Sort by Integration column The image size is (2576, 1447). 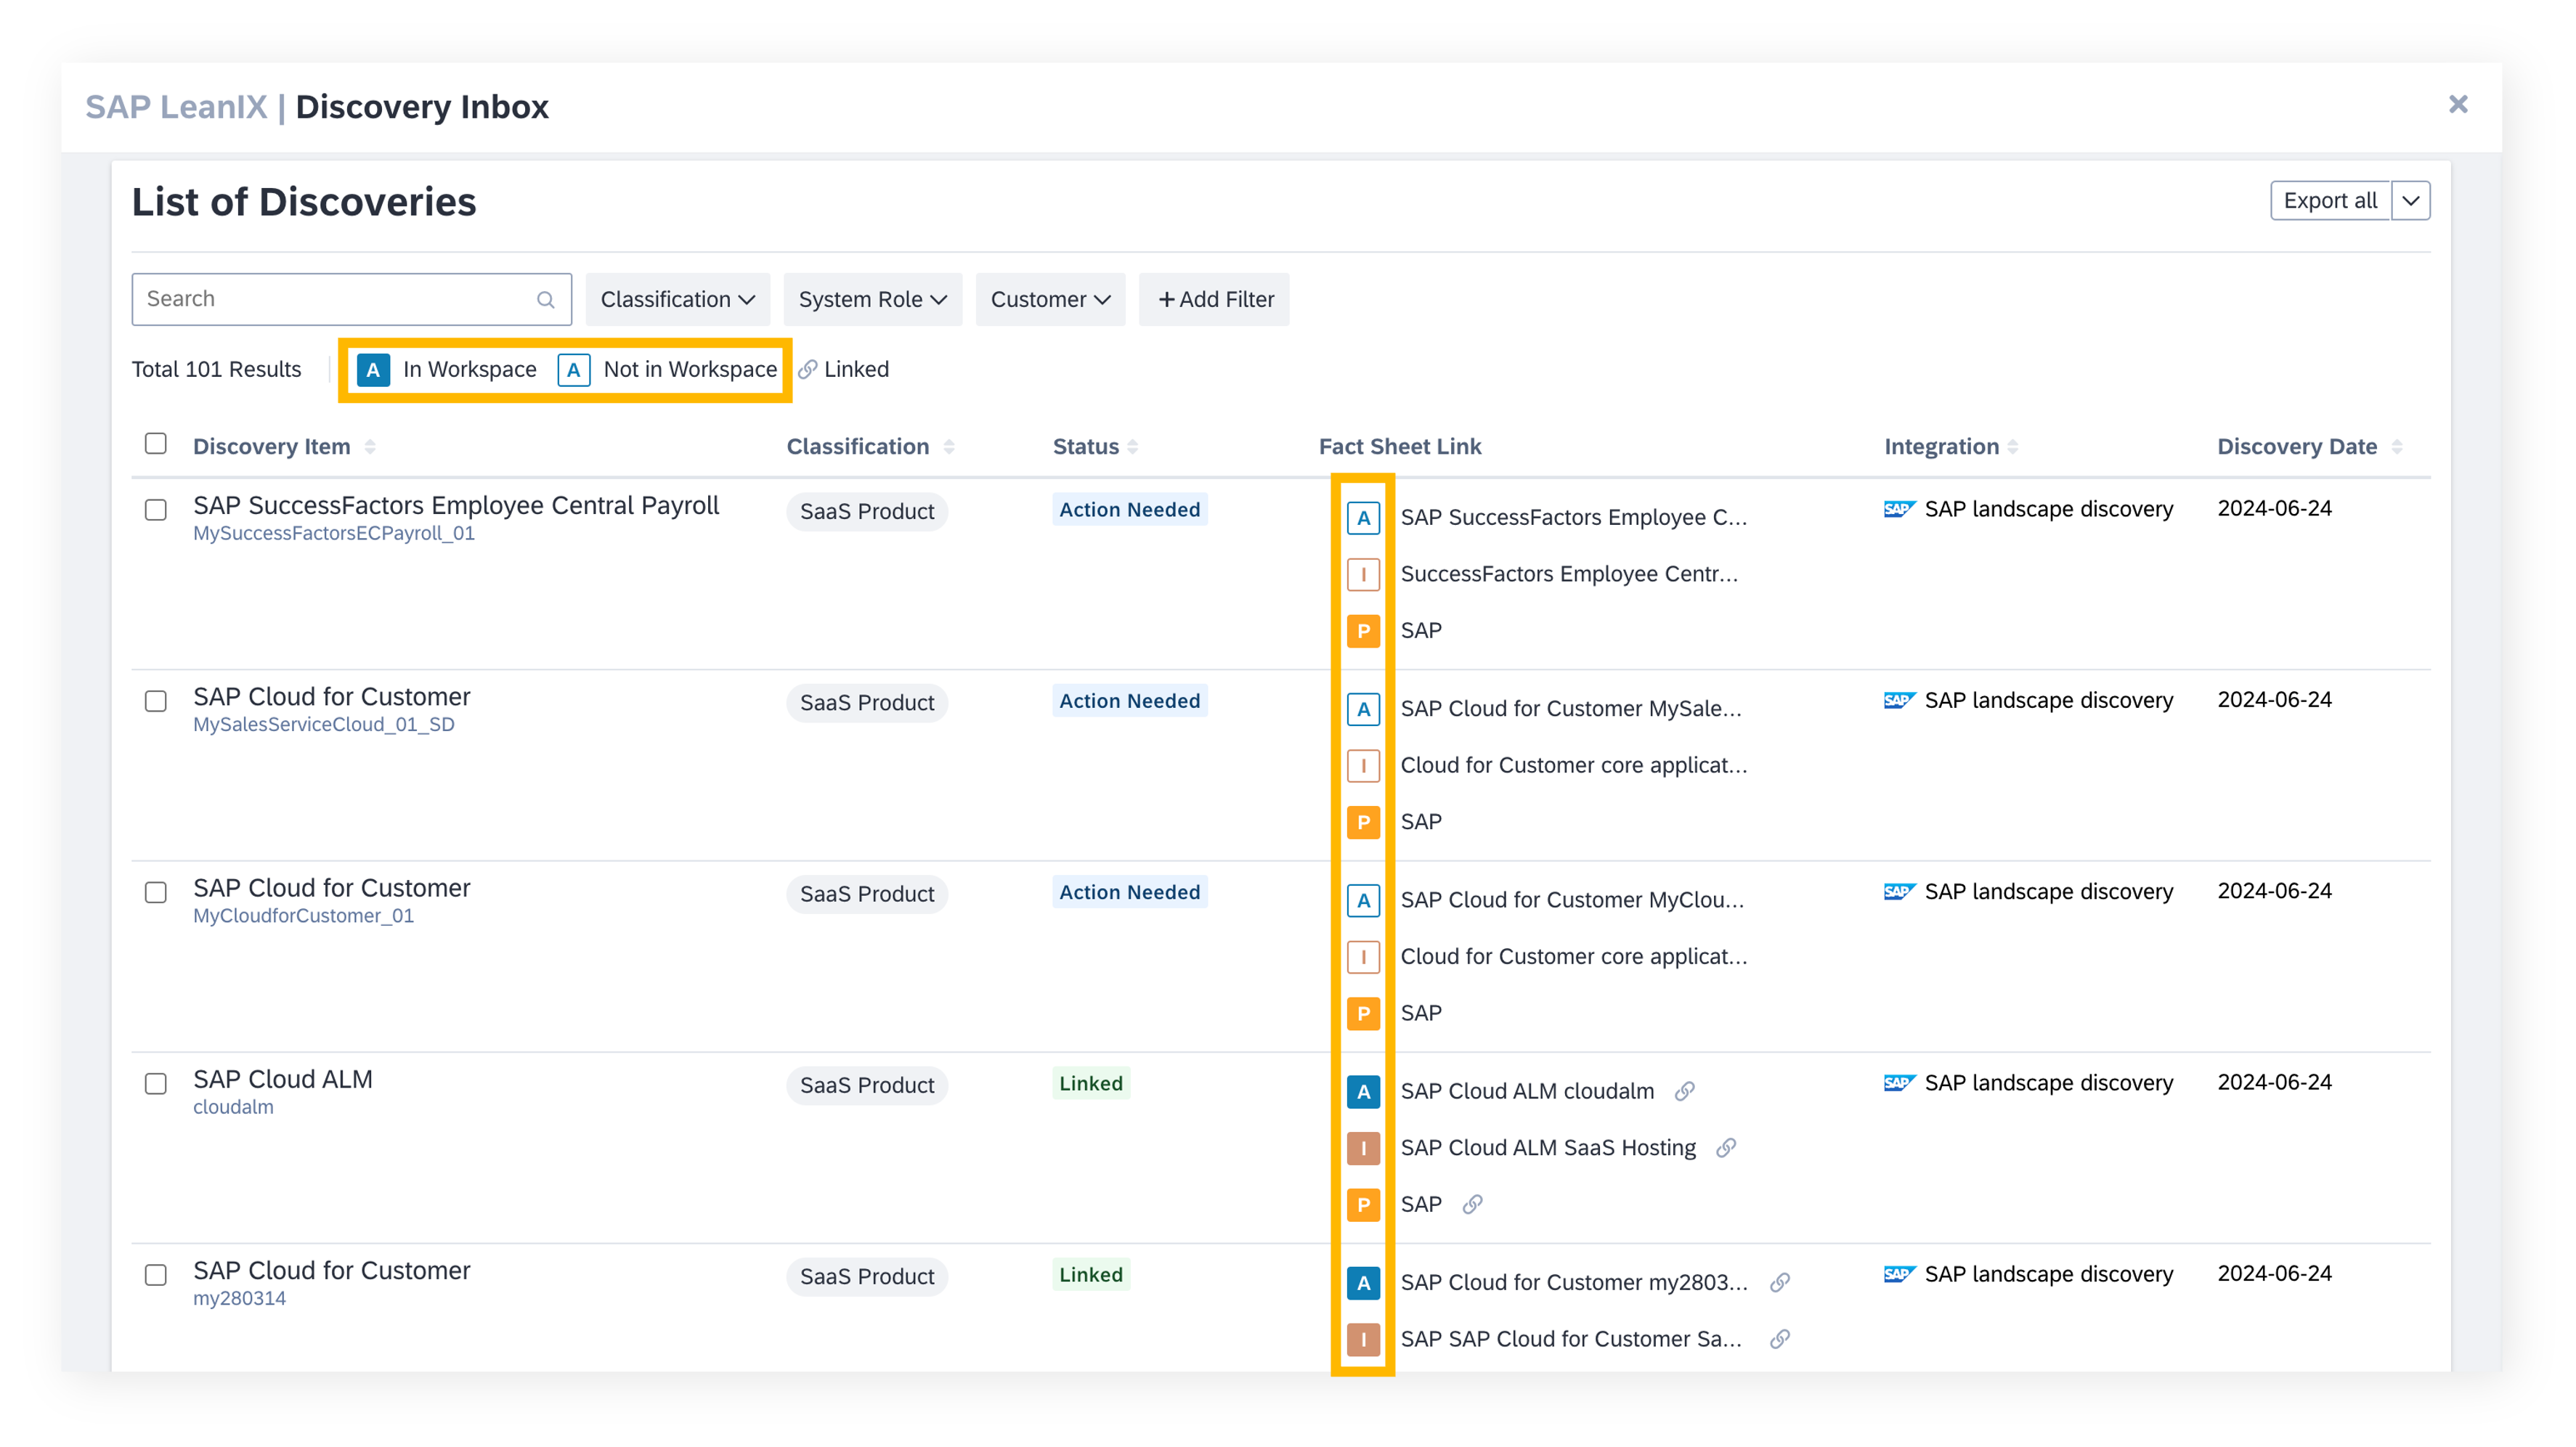[x=2013, y=447]
